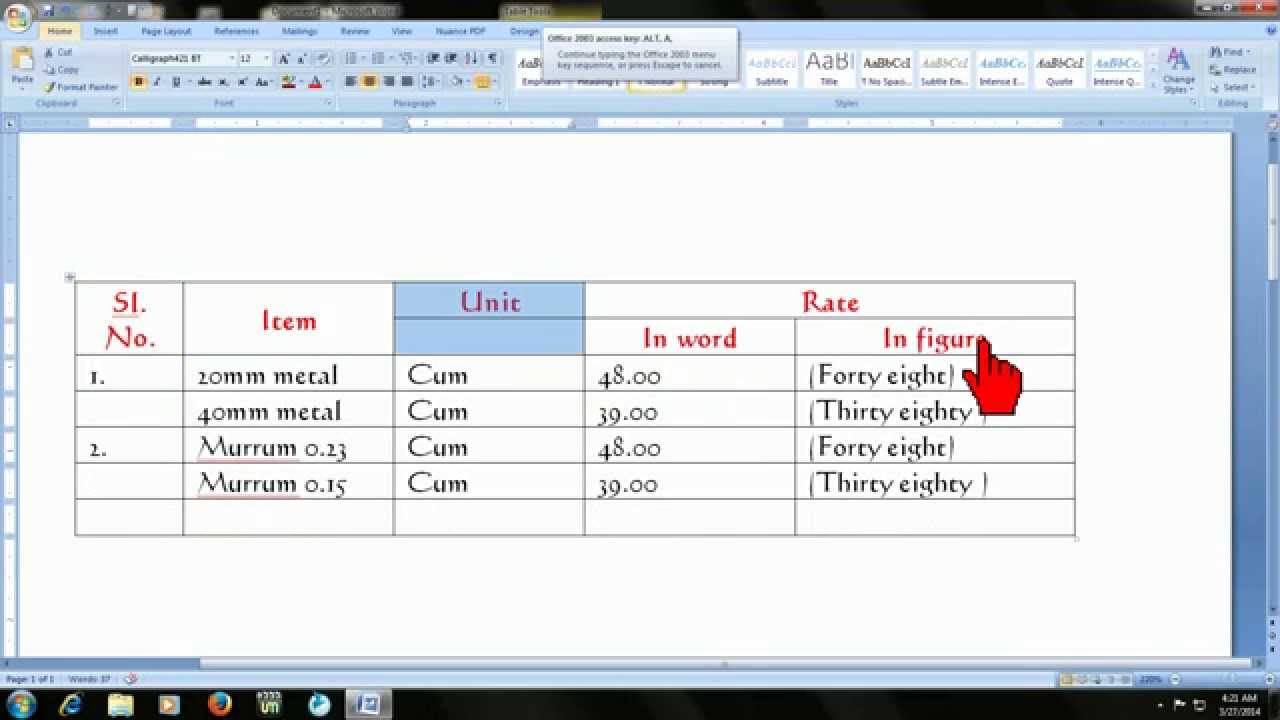Screen dimensions: 1280x720
Task: Open the Mailings tab
Action: pos(299,31)
